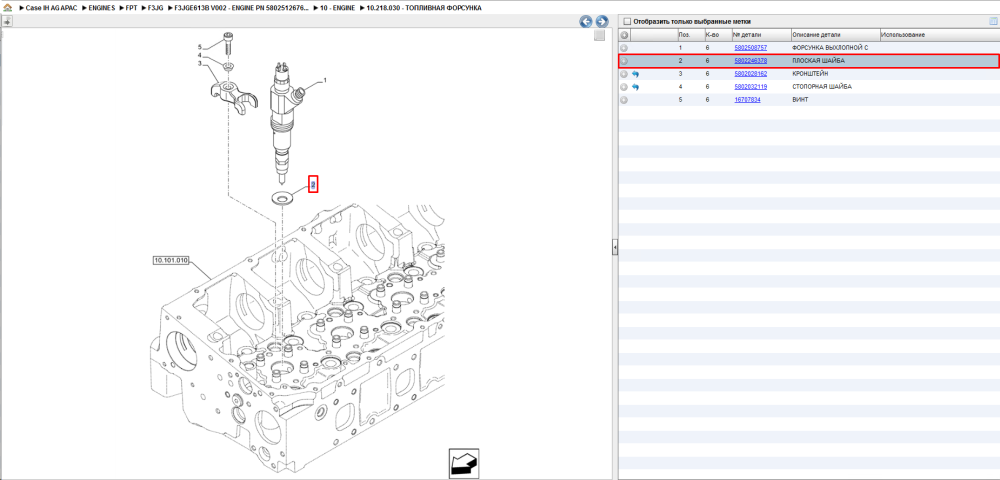The height and width of the screenshot is (480, 1000).
Task: Click the pin toolbar icon above the diagram
Action: click(x=8, y=22)
